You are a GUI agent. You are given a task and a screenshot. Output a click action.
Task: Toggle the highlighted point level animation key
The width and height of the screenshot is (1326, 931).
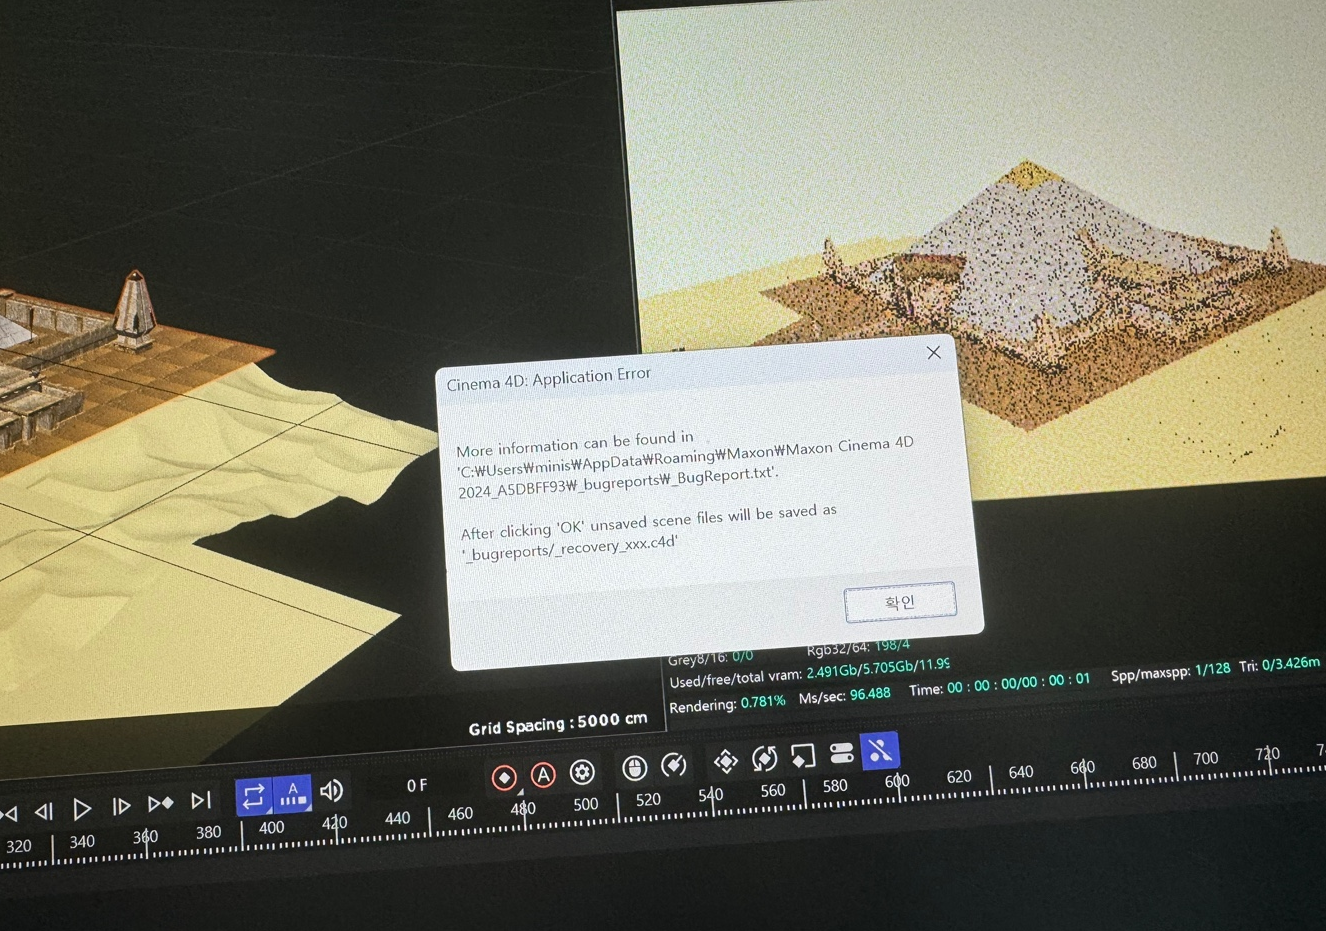[880, 751]
